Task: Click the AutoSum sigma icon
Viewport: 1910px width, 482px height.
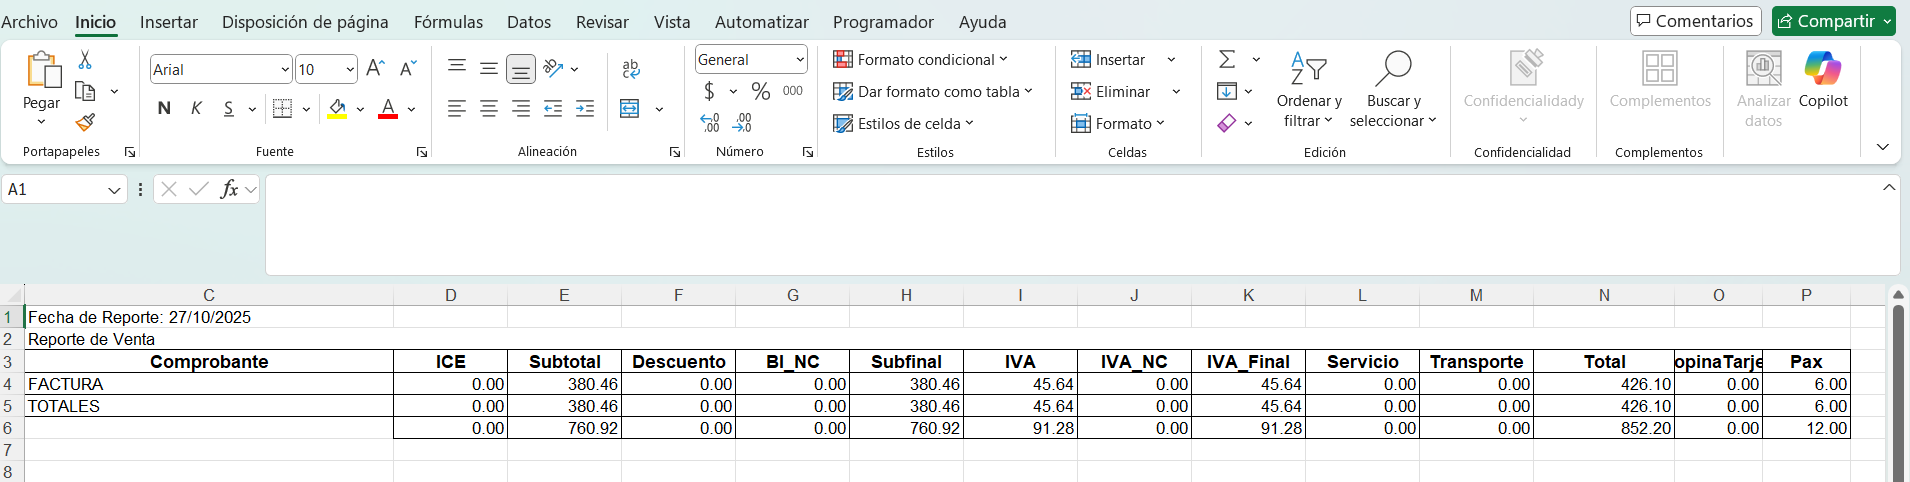Action: [1227, 60]
